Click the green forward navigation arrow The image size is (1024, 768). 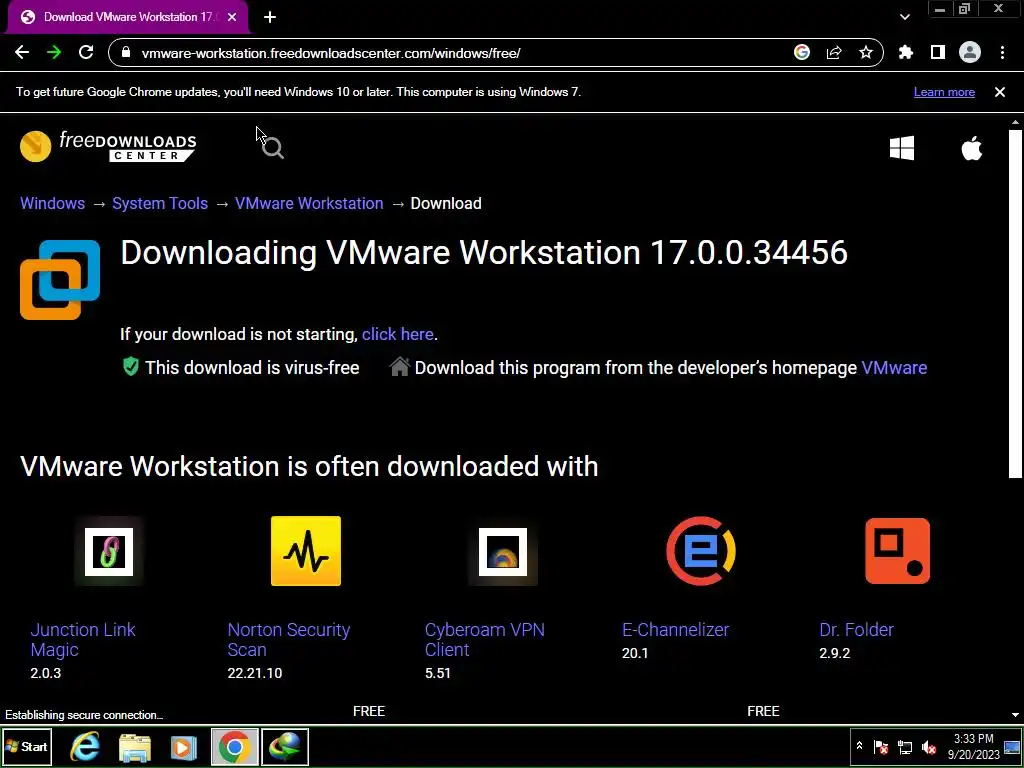click(54, 53)
